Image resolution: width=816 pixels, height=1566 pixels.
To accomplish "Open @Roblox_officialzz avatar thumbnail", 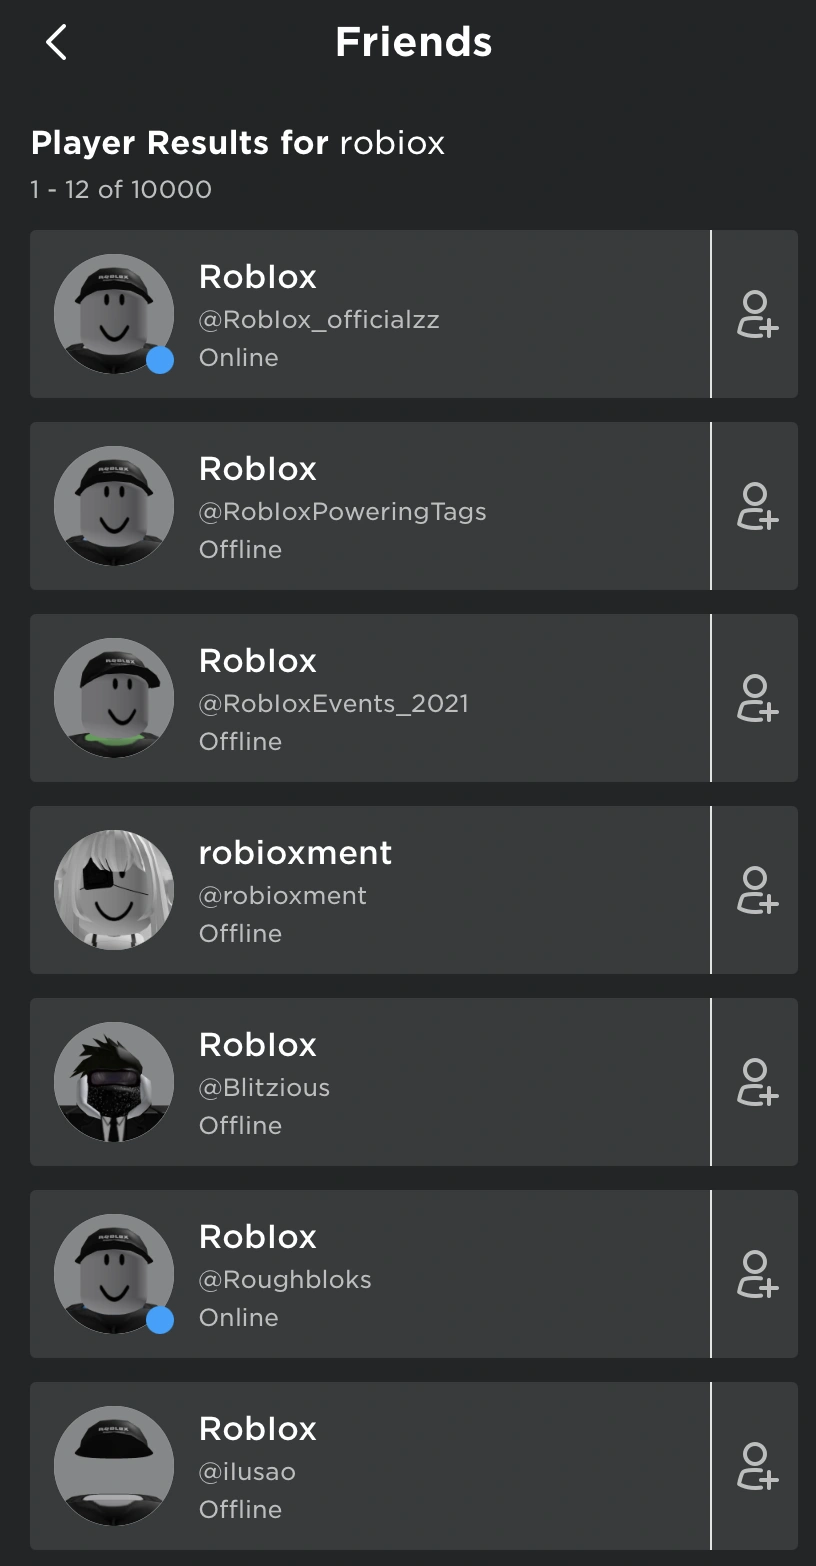I will [113, 314].
